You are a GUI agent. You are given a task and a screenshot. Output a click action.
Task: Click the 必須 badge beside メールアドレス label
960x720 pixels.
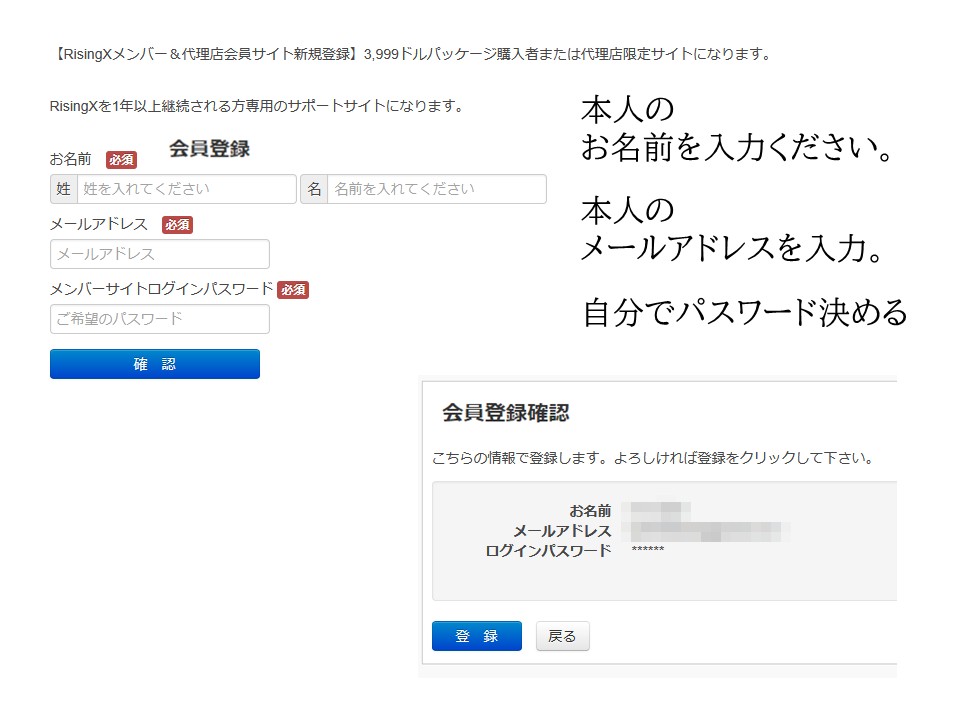(177, 225)
